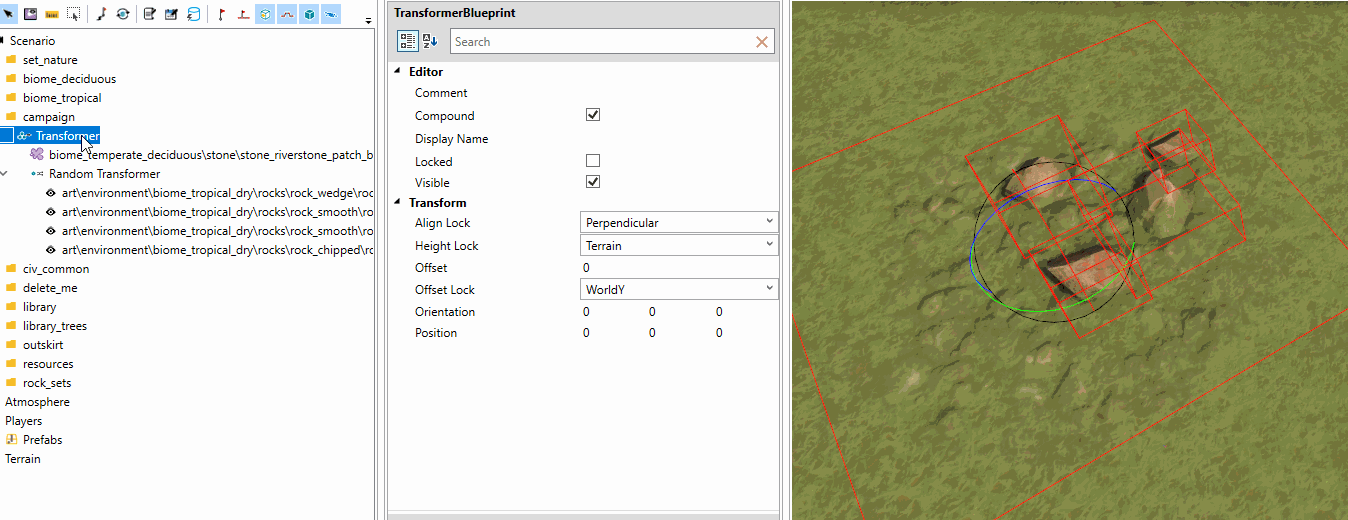Enable the Locked checkbox
Viewport: 1348px width, 520px height.
pos(593,161)
